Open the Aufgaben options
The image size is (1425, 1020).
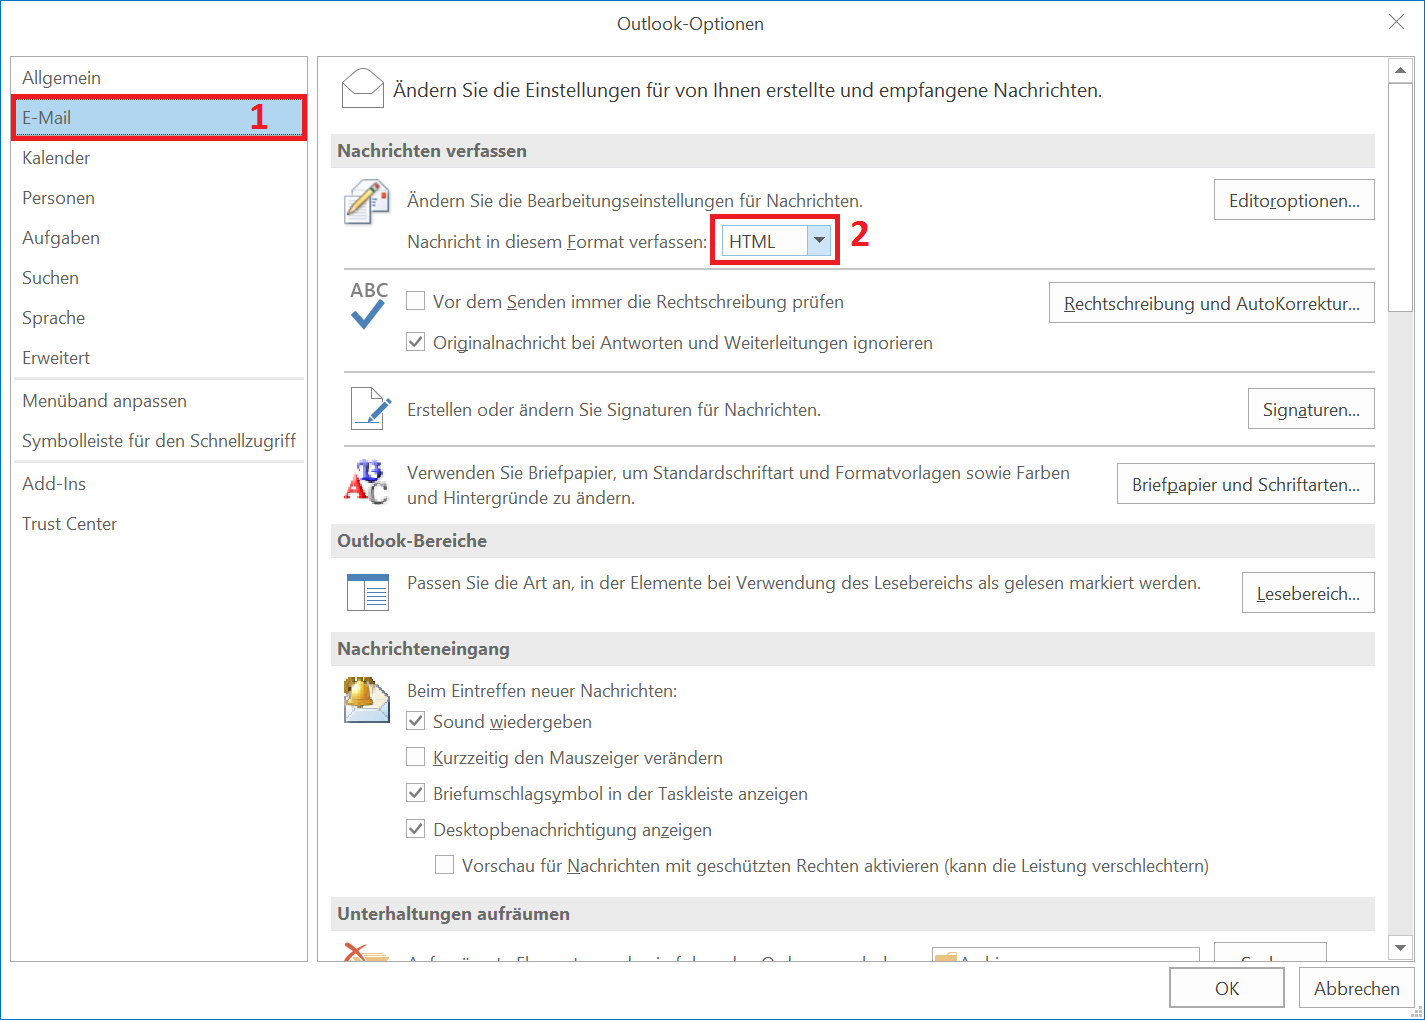(158, 238)
